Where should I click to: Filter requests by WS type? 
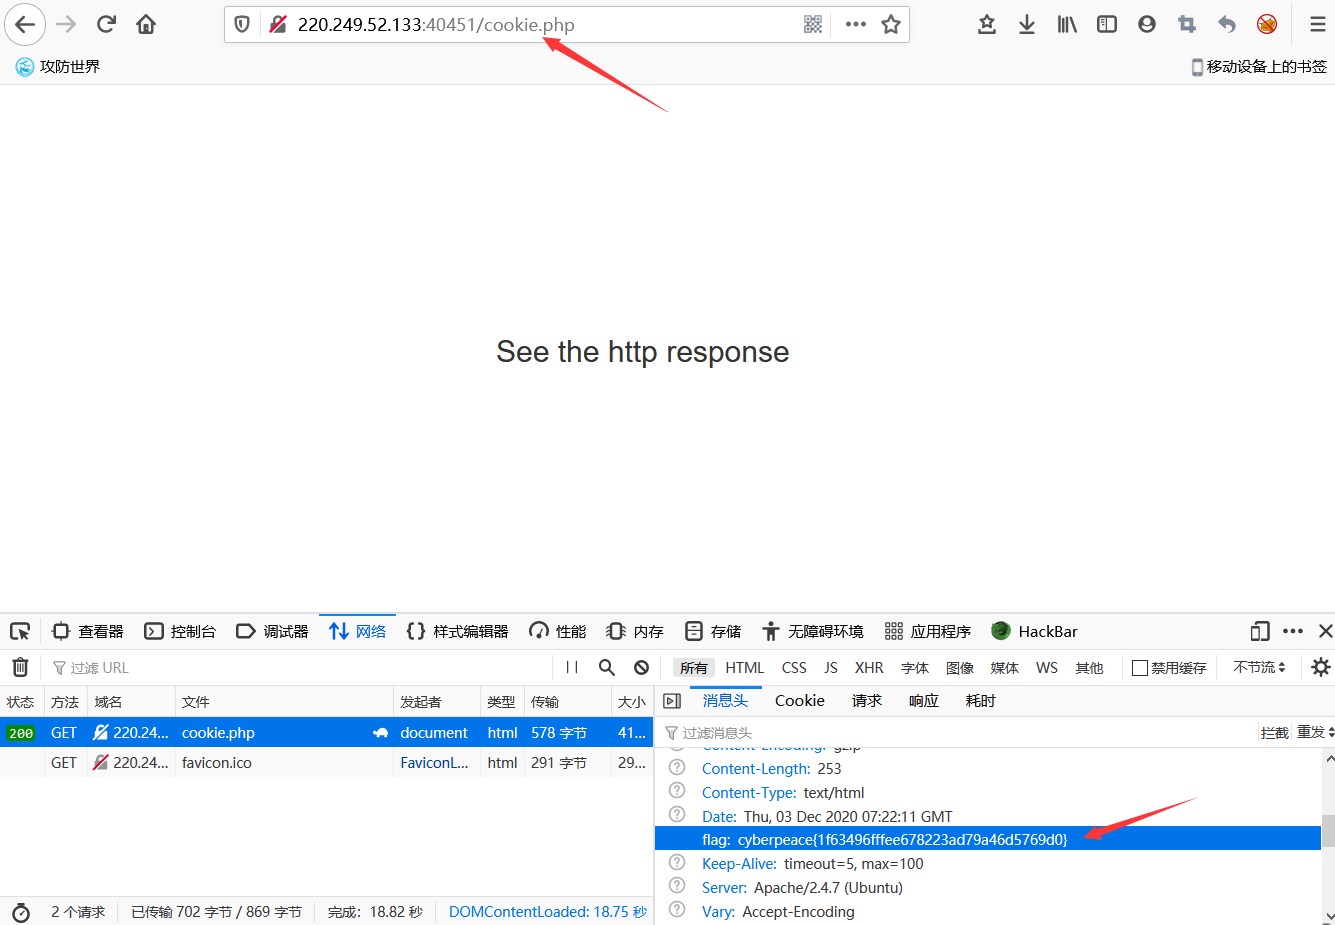point(1047,668)
